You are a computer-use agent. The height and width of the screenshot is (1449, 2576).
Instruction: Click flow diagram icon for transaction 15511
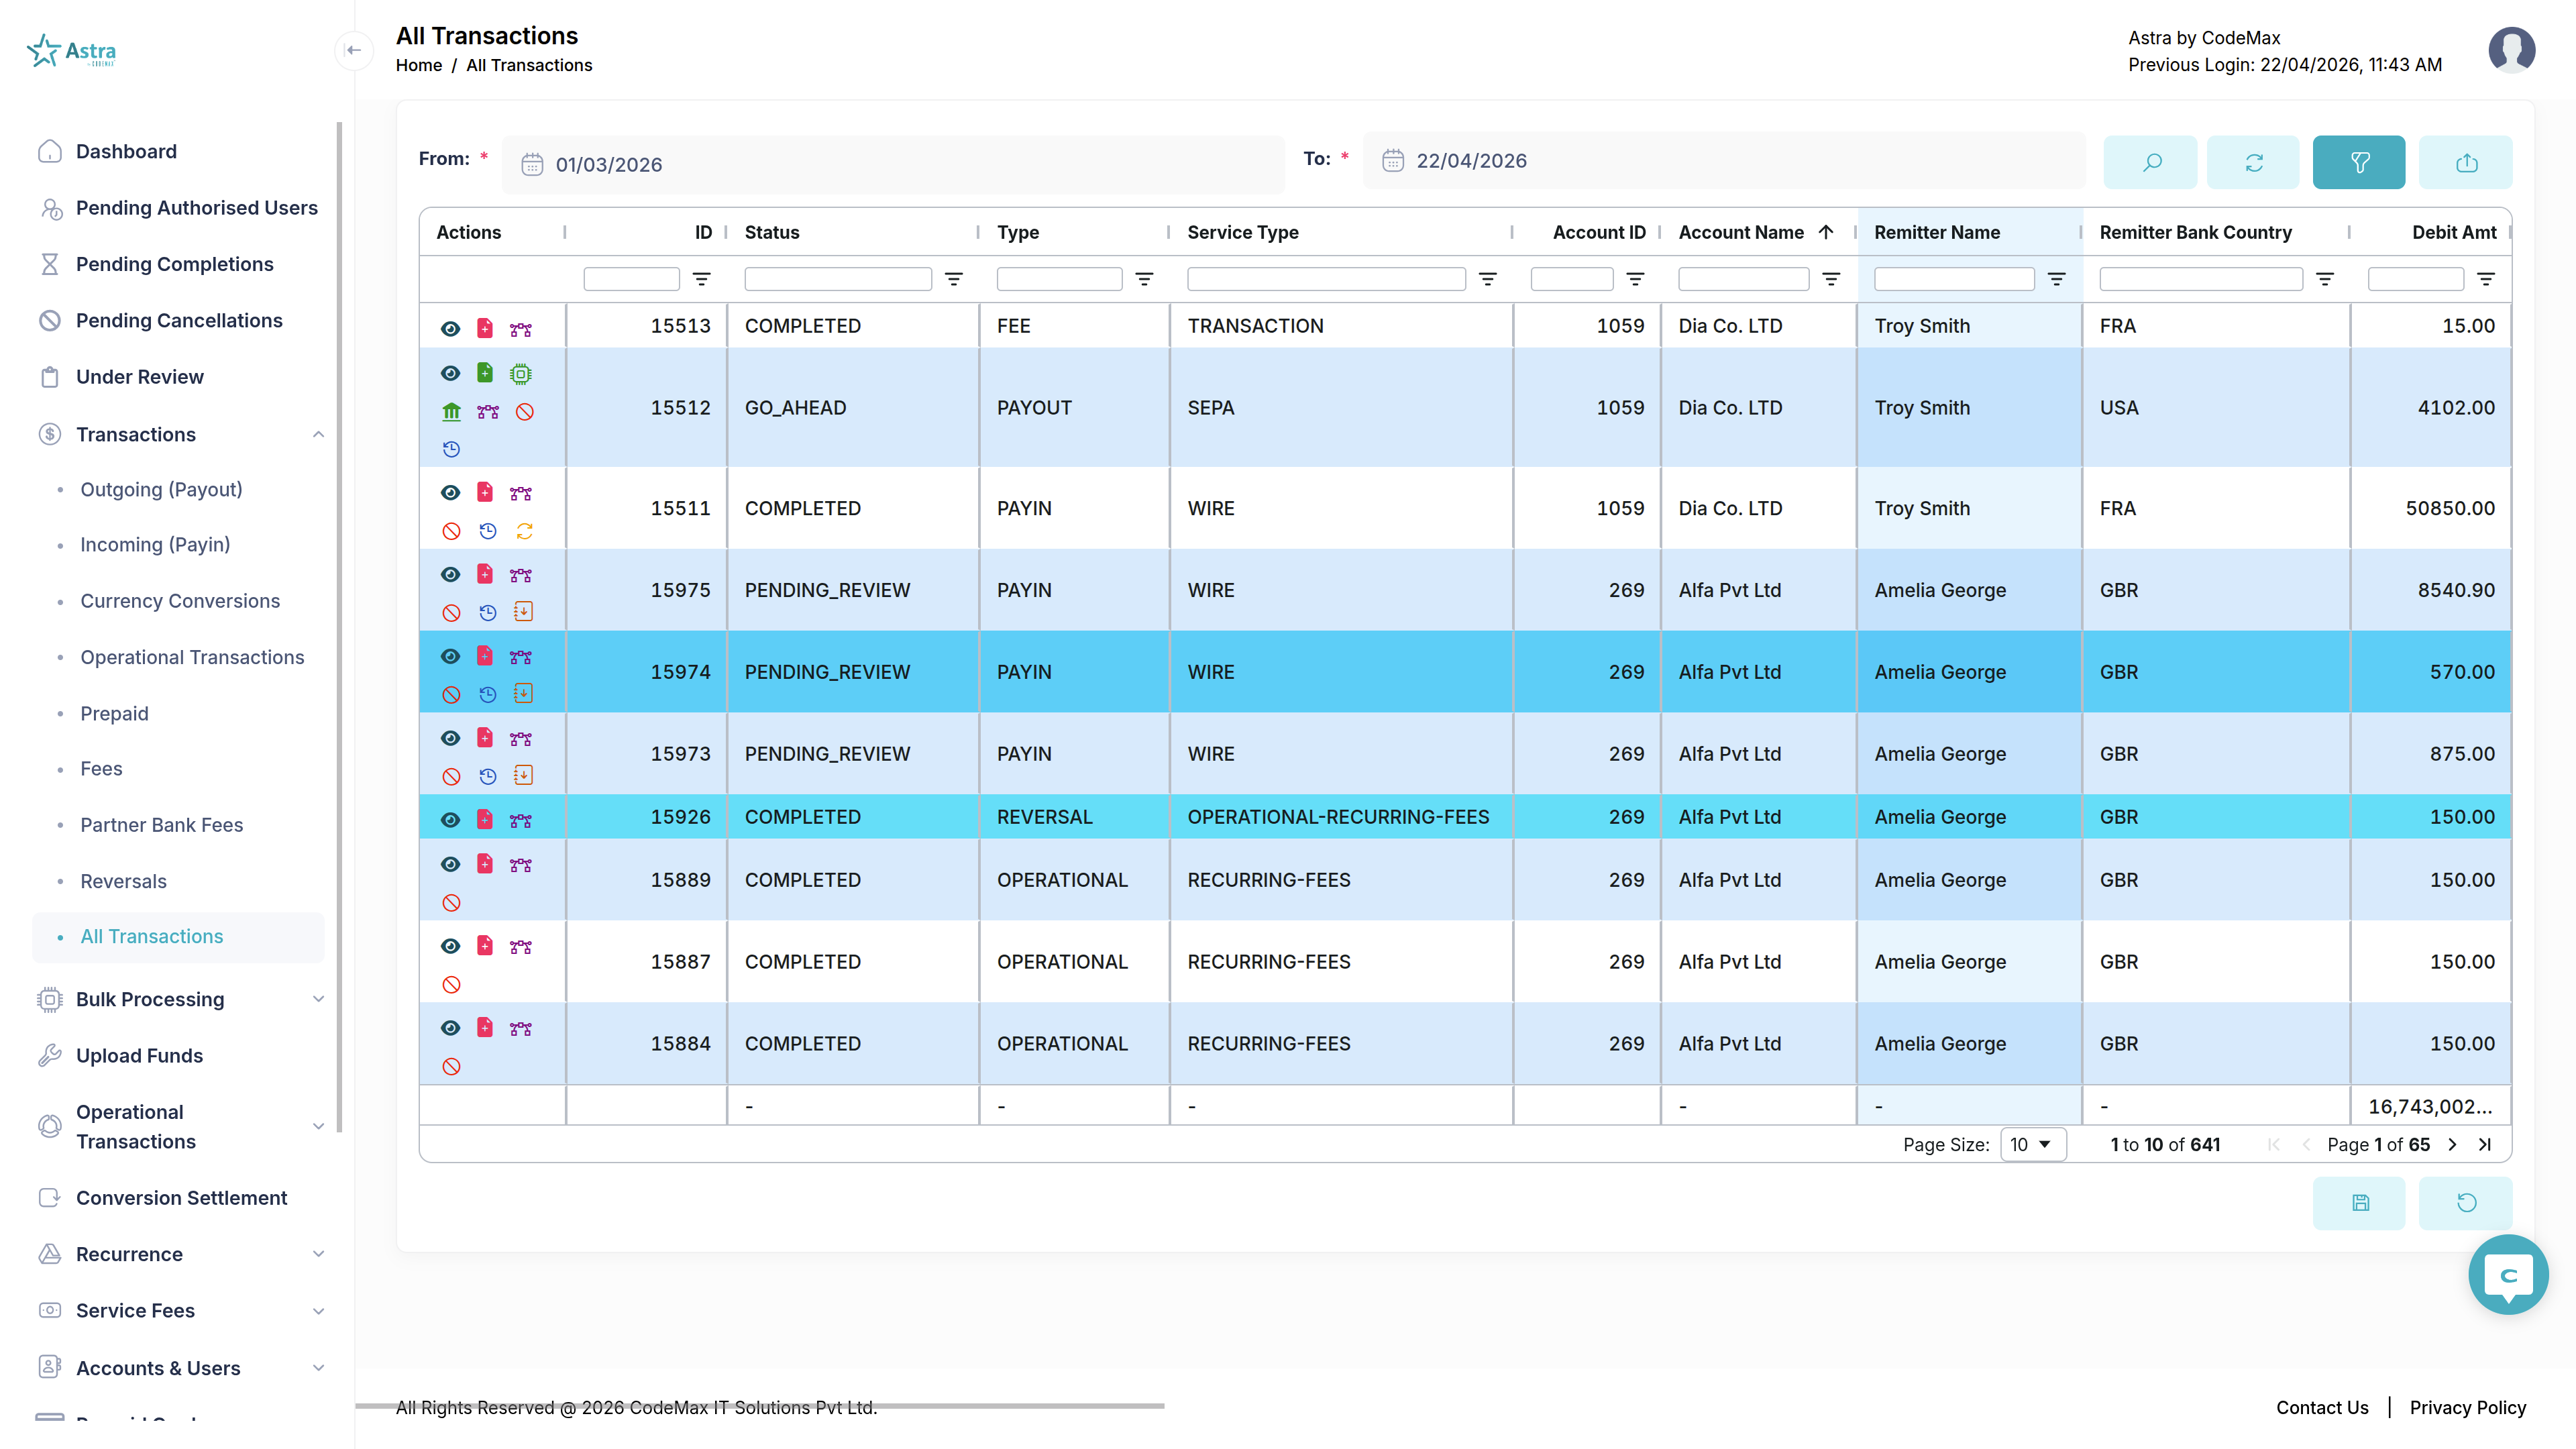coord(521,493)
